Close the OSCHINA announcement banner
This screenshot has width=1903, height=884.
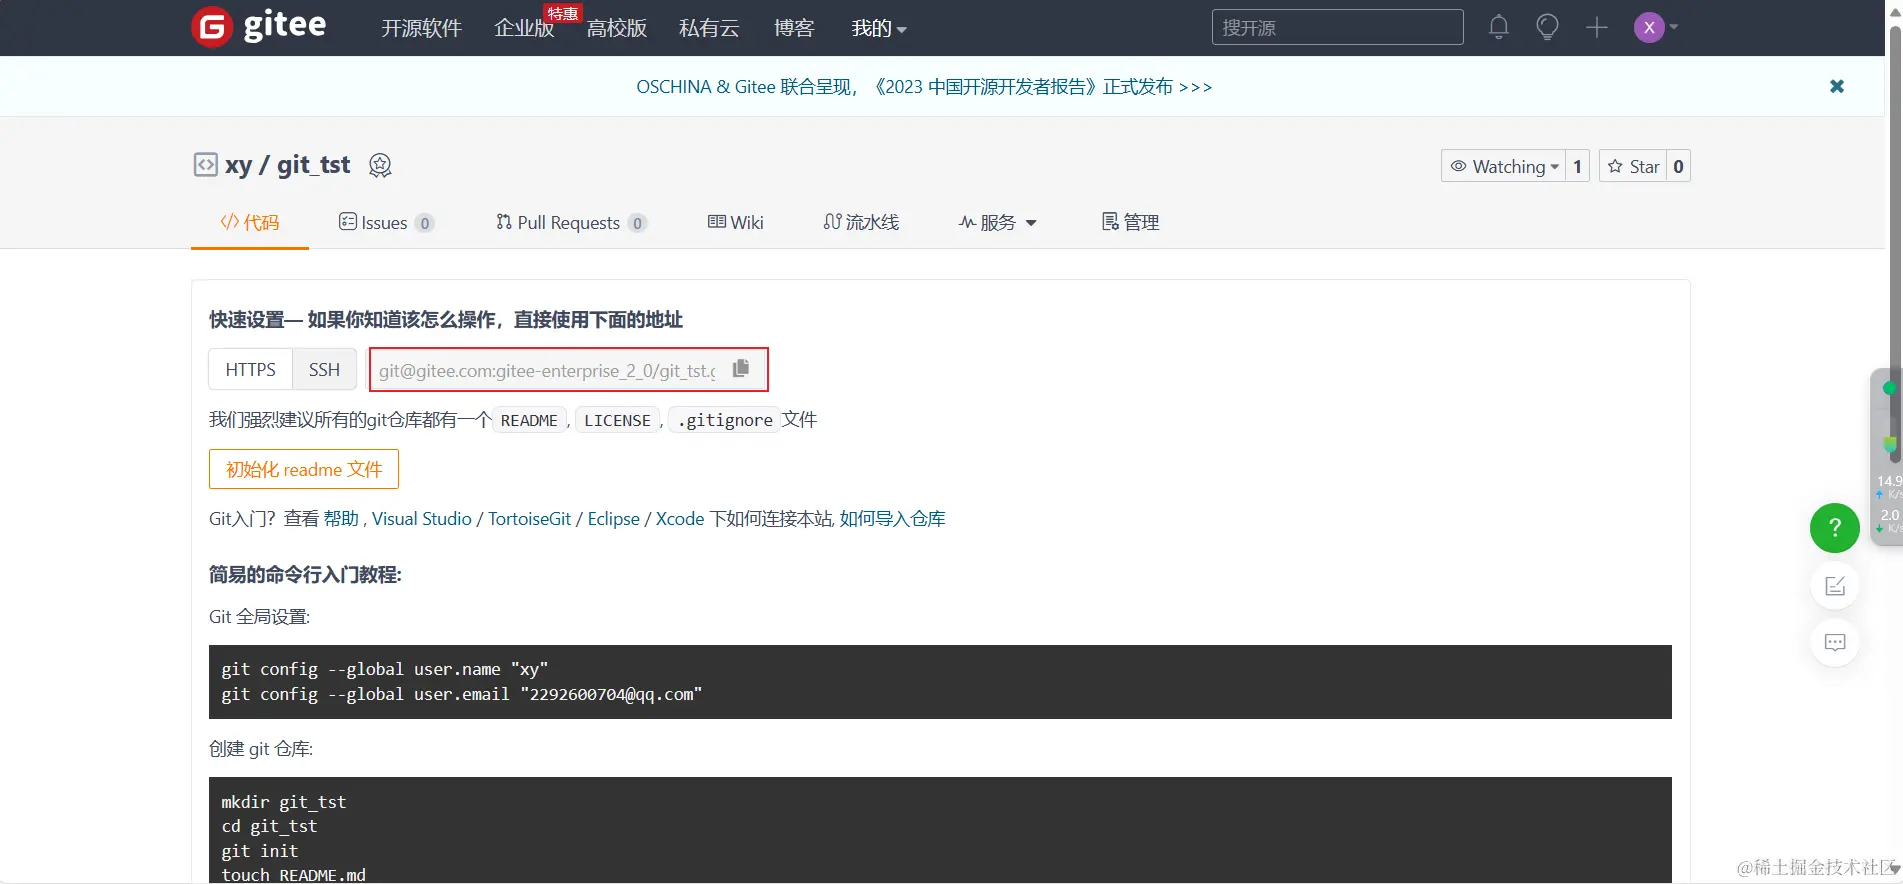[1837, 86]
